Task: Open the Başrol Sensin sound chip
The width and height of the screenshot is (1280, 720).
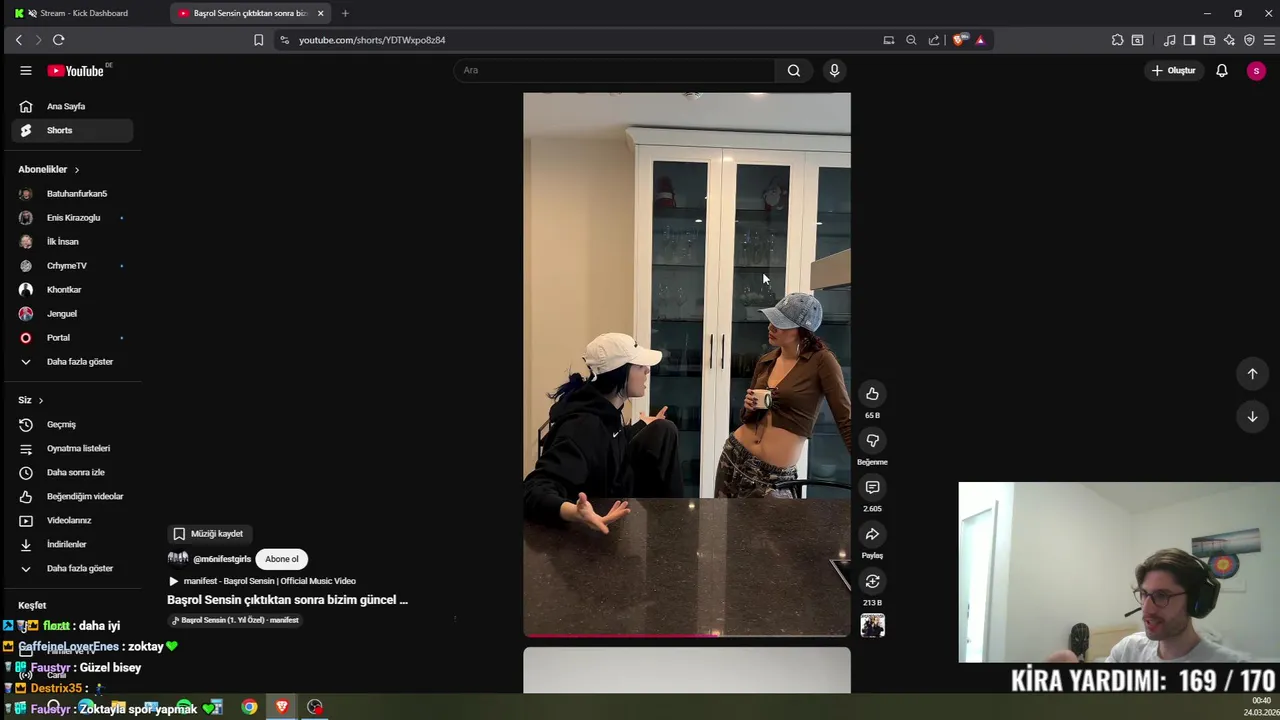Action: pyautogui.click(x=235, y=620)
